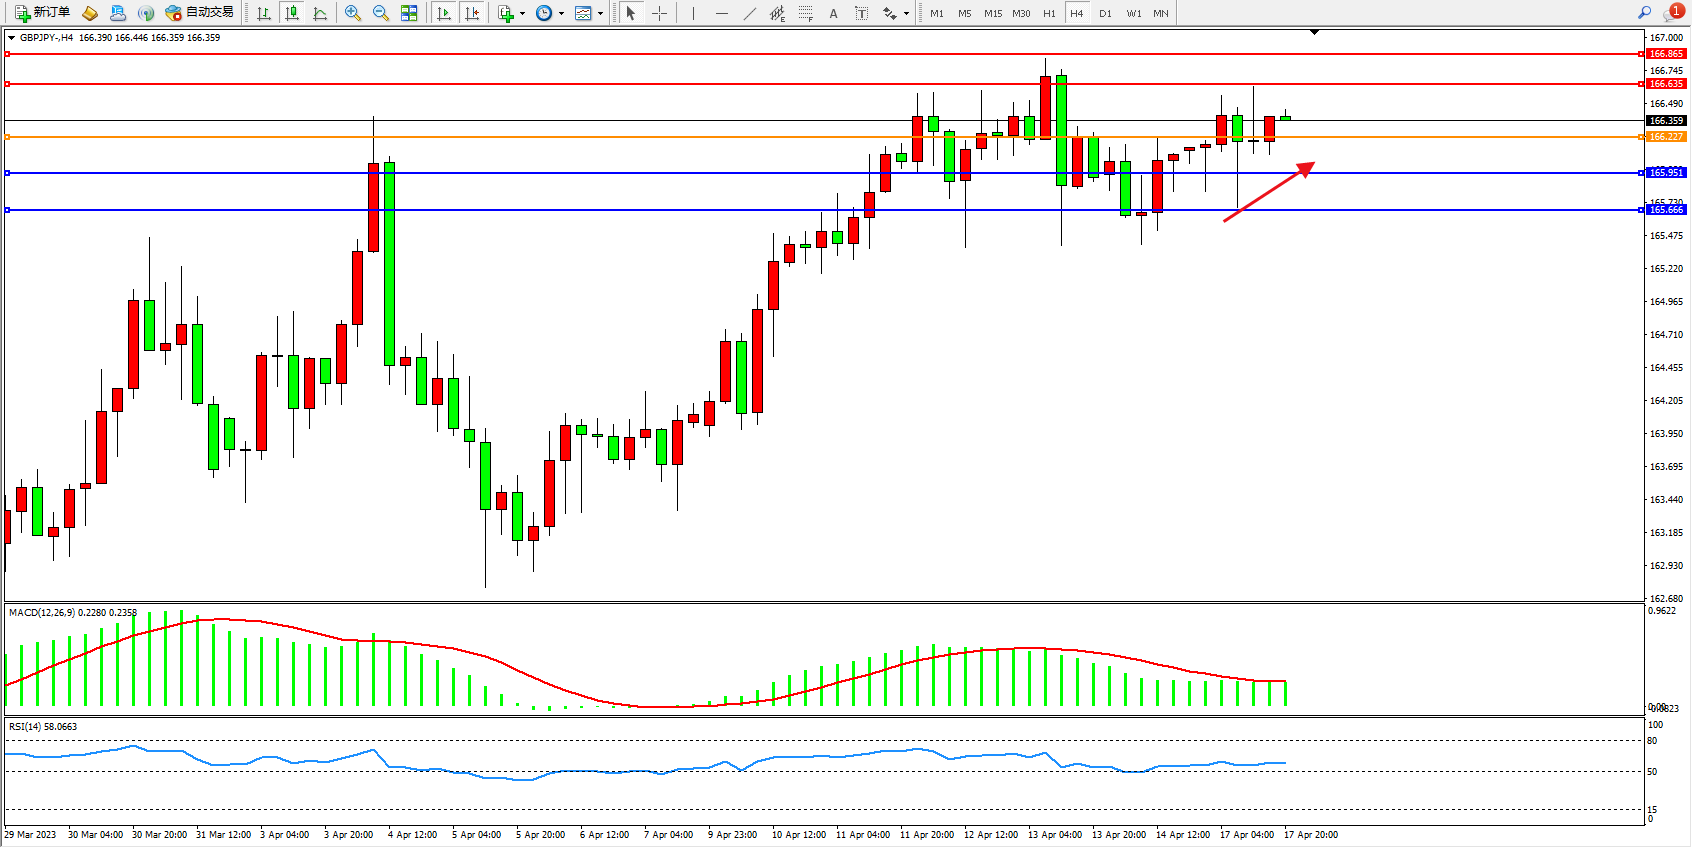Switch chart to candlestick mode

(x=292, y=13)
